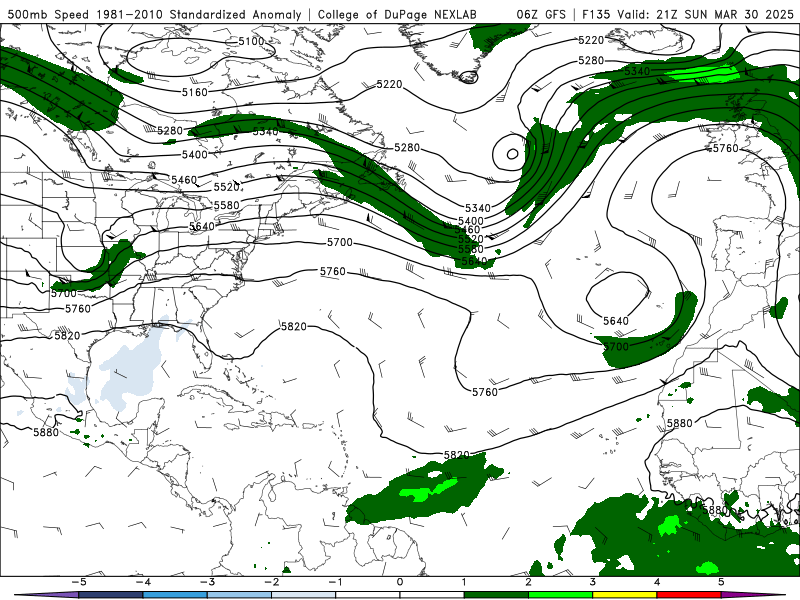Click the 5220 label near southern Greenland
This screenshot has height=600, width=800.
coord(390,84)
